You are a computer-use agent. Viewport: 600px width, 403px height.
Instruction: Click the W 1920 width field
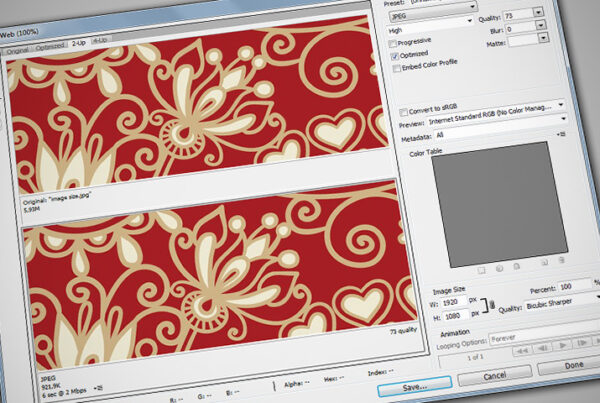(x=454, y=302)
